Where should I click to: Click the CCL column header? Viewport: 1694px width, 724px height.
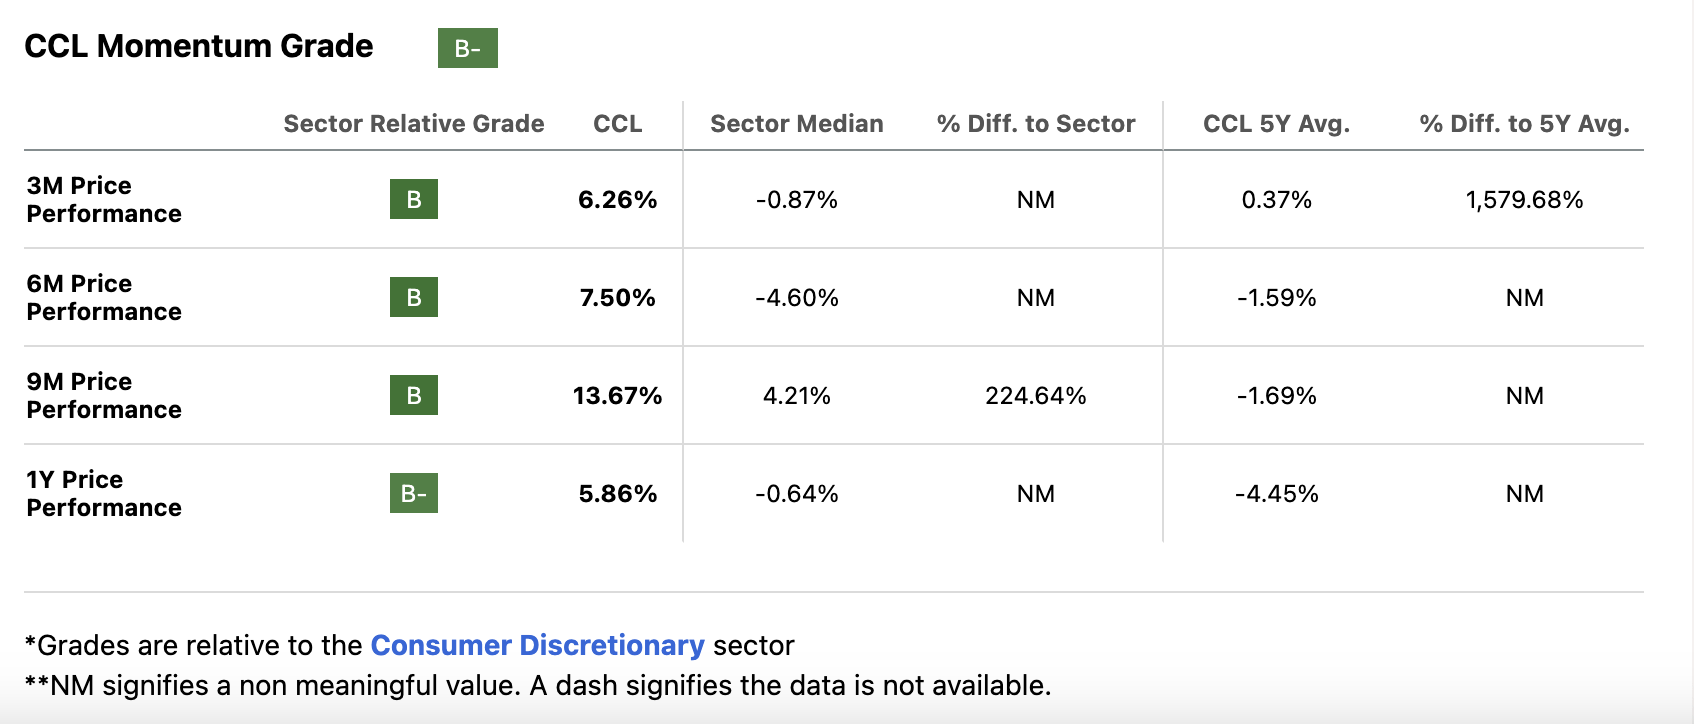coord(617,124)
